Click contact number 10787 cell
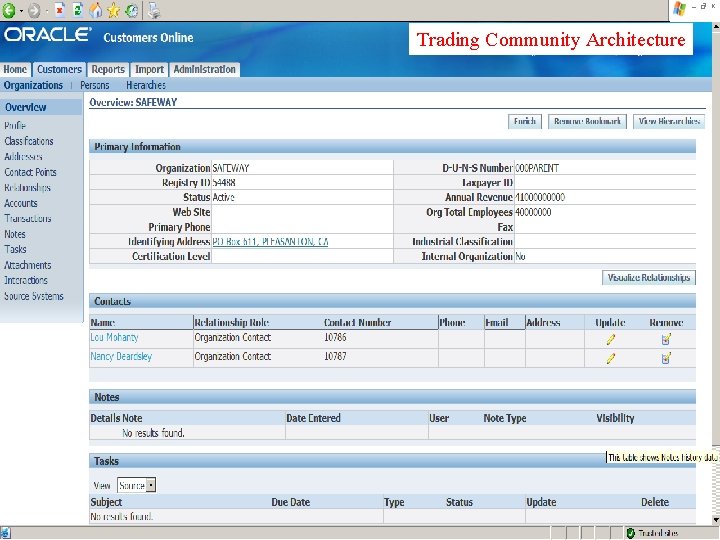The height and width of the screenshot is (540, 720). point(335,356)
